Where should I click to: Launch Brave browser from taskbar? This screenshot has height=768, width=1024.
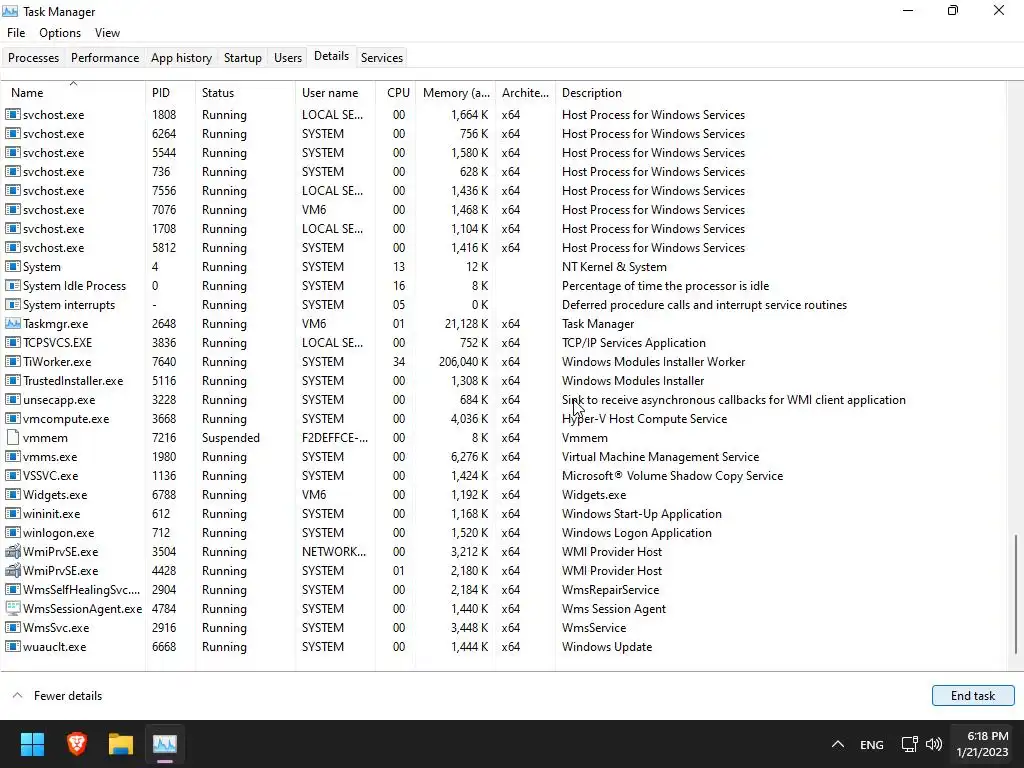click(x=76, y=744)
